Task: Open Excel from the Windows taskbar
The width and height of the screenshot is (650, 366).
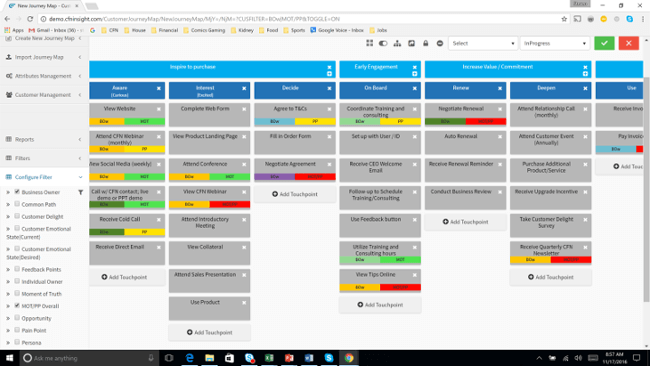Action: click(269, 358)
